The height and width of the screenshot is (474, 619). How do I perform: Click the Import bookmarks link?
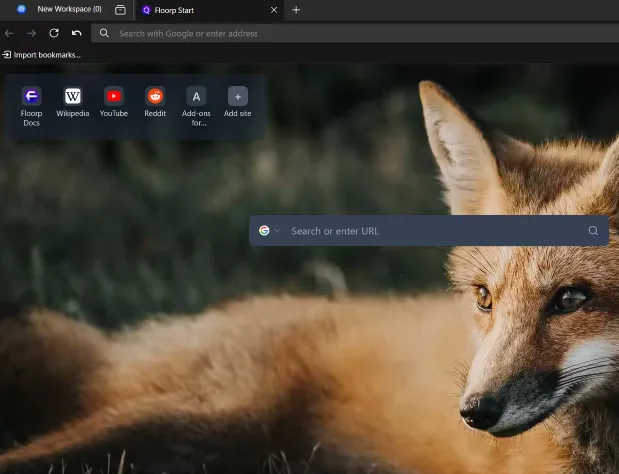[x=42, y=55]
